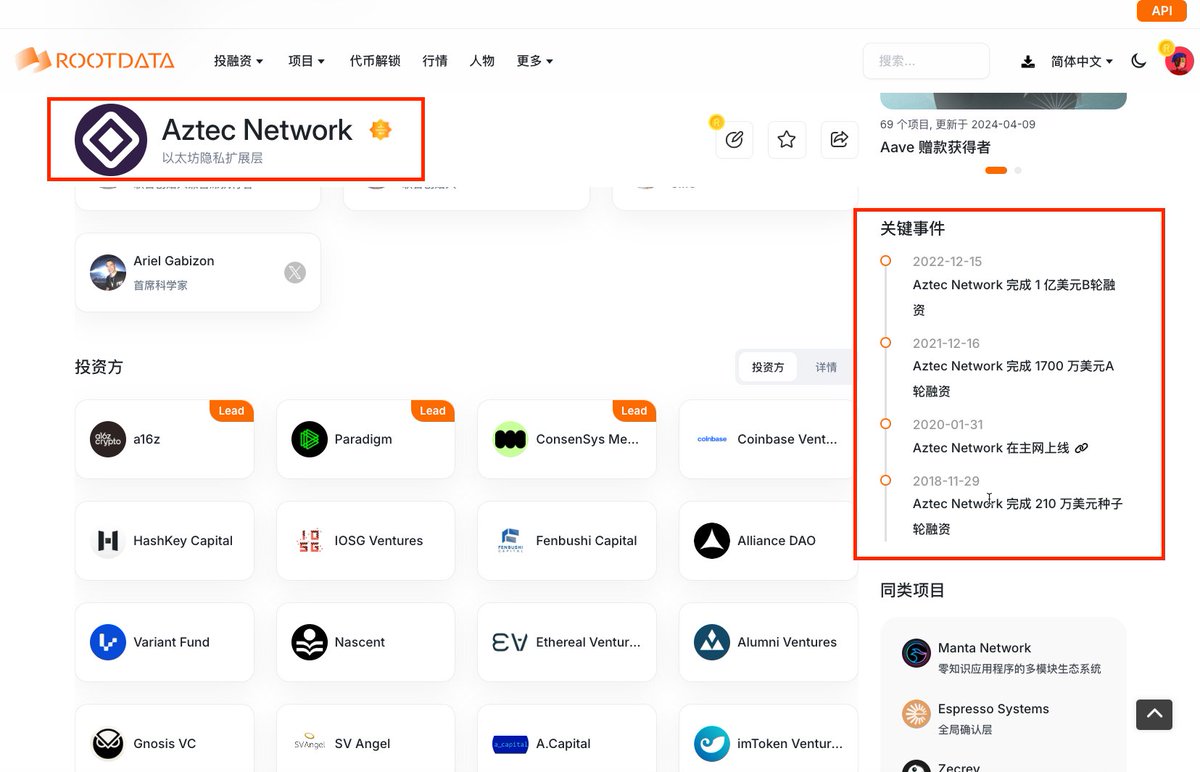Click '2018-11-29' seed round date
Screen dimensions: 1200x772
coord(946,481)
